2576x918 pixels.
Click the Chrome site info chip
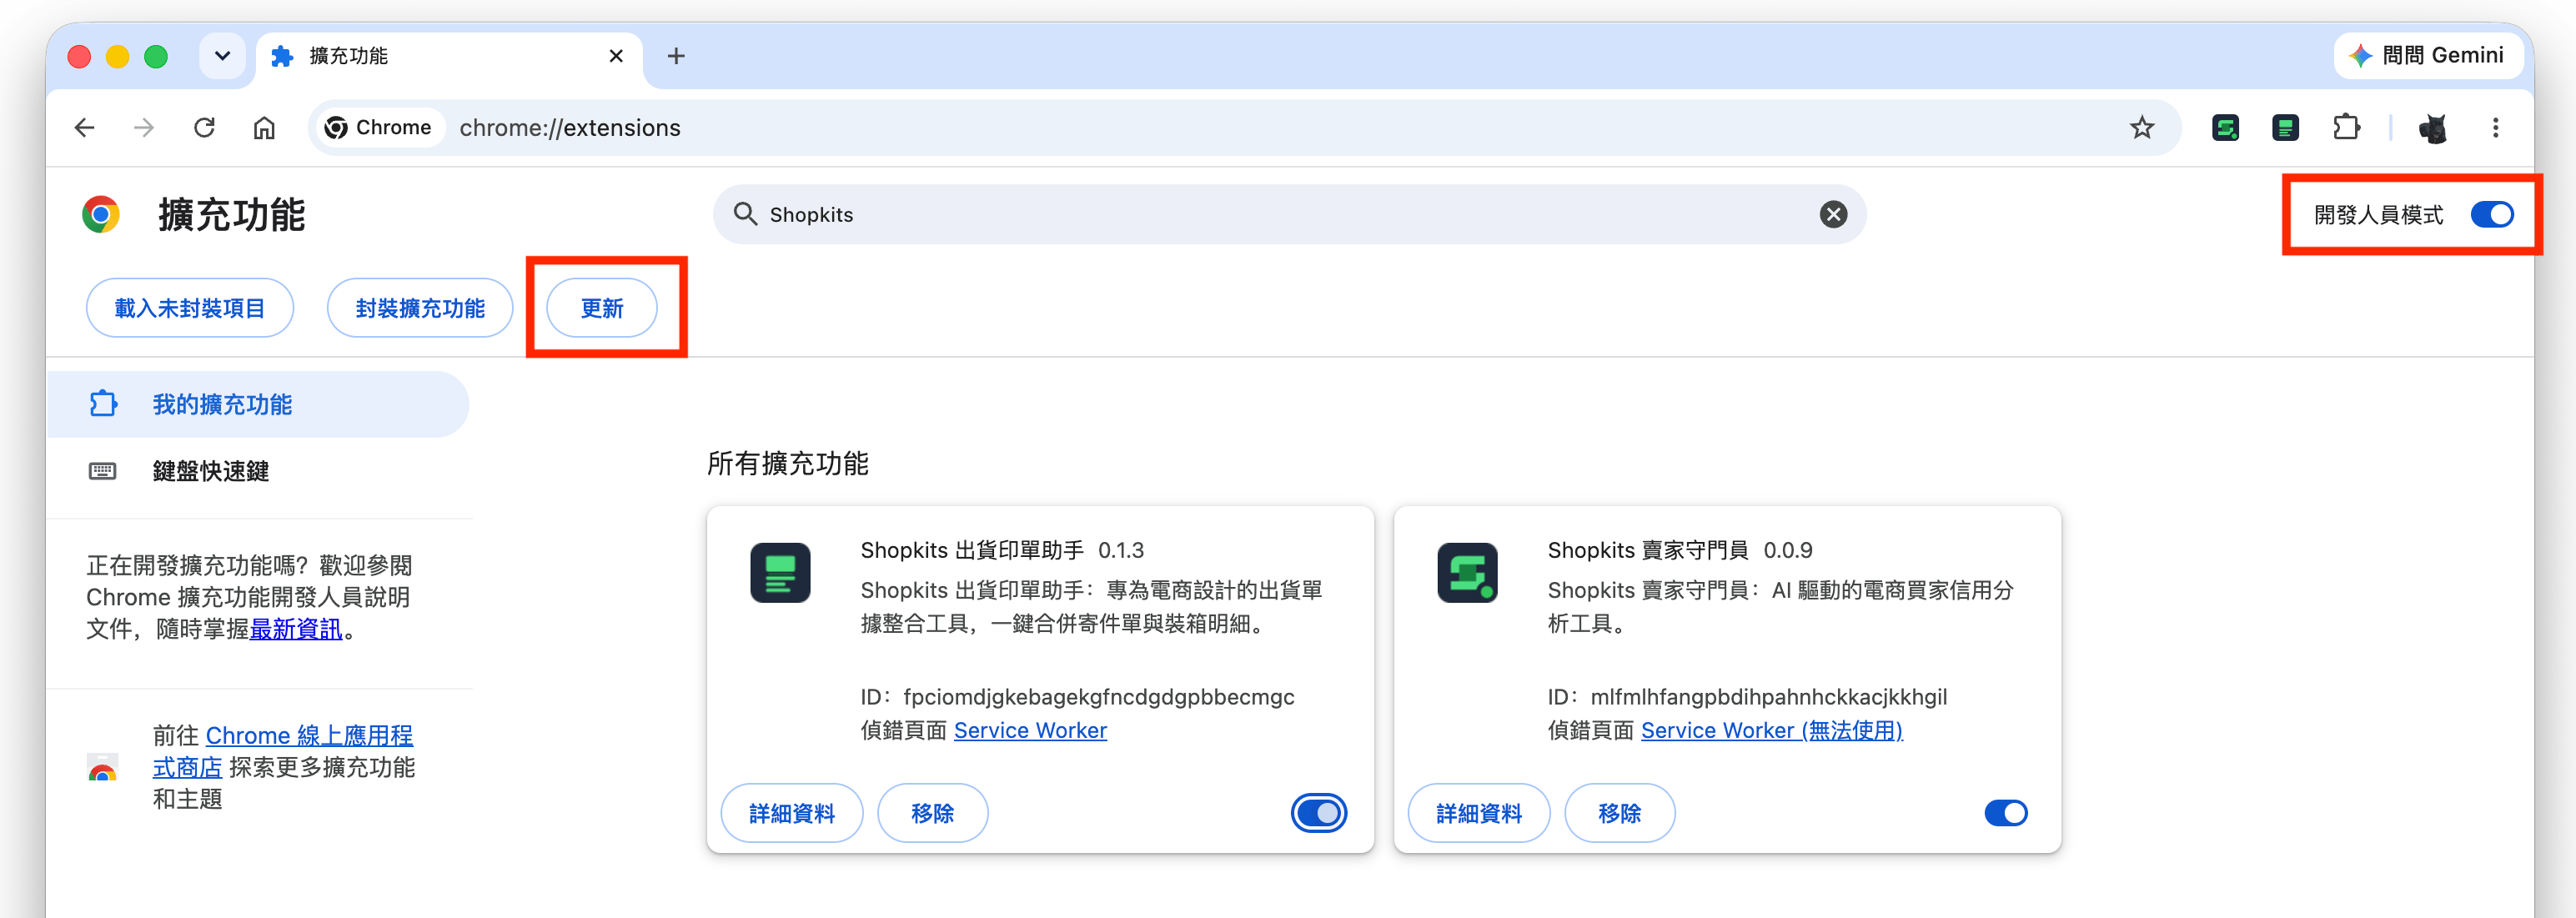[x=380, y=128]
